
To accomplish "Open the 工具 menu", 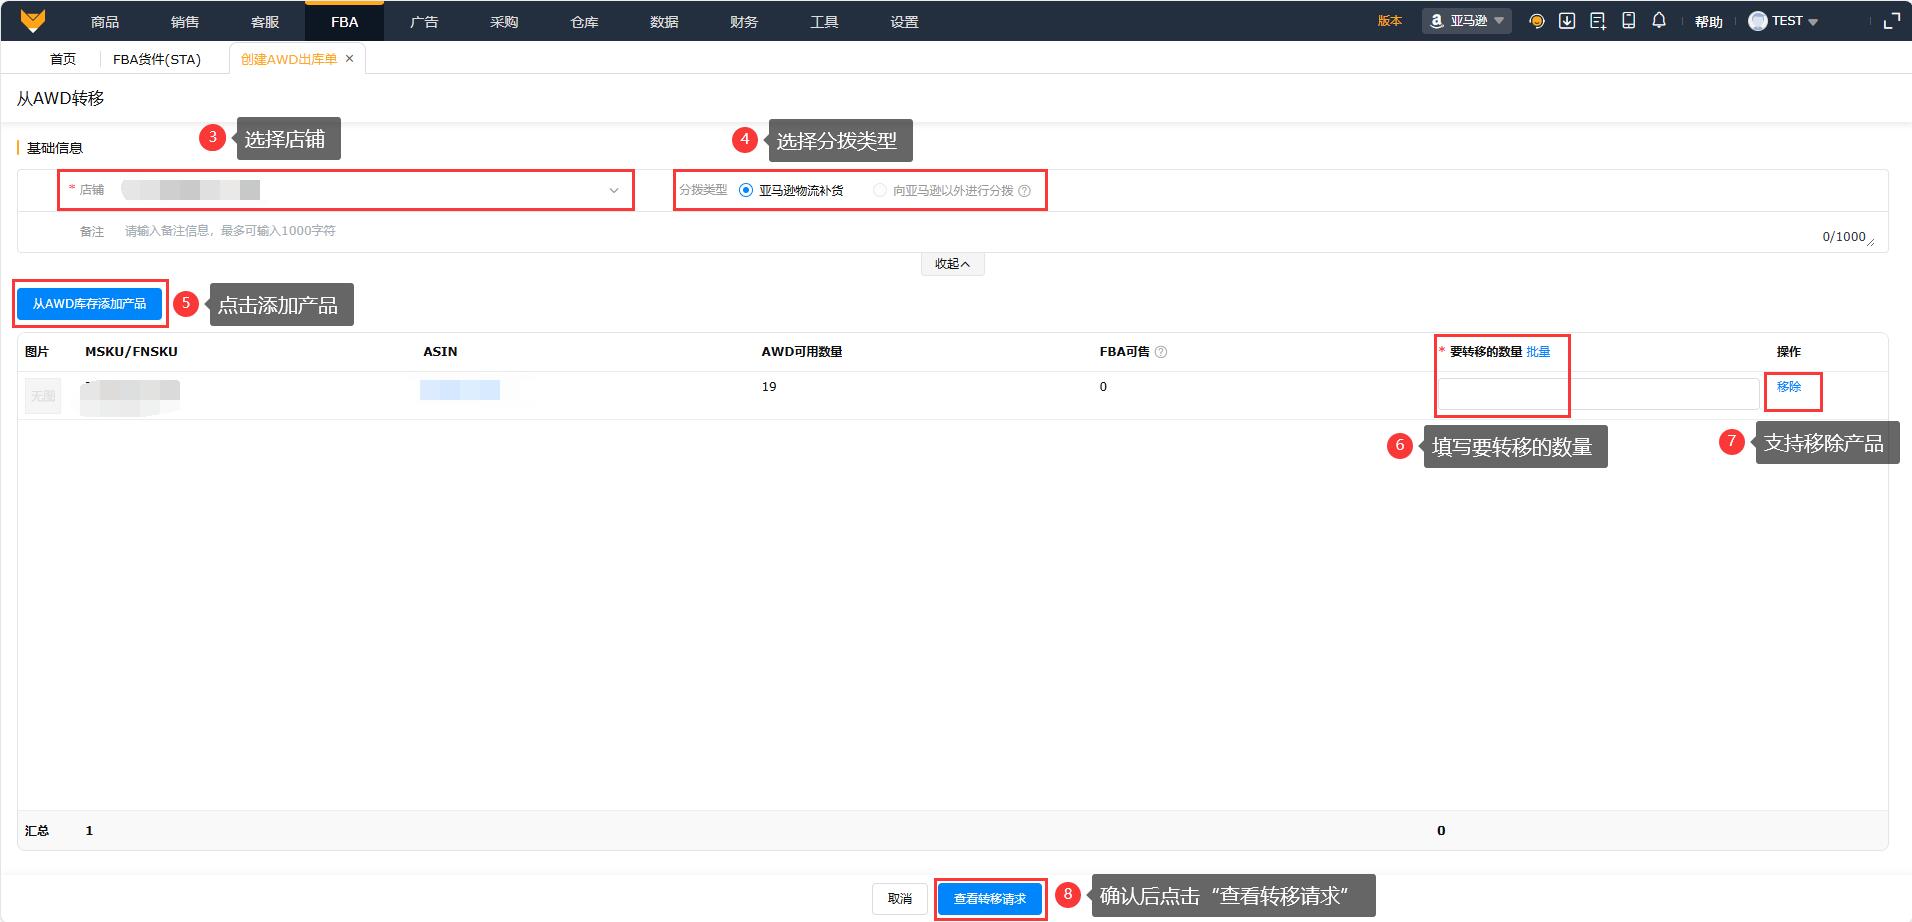I will [x=824, y=21].
